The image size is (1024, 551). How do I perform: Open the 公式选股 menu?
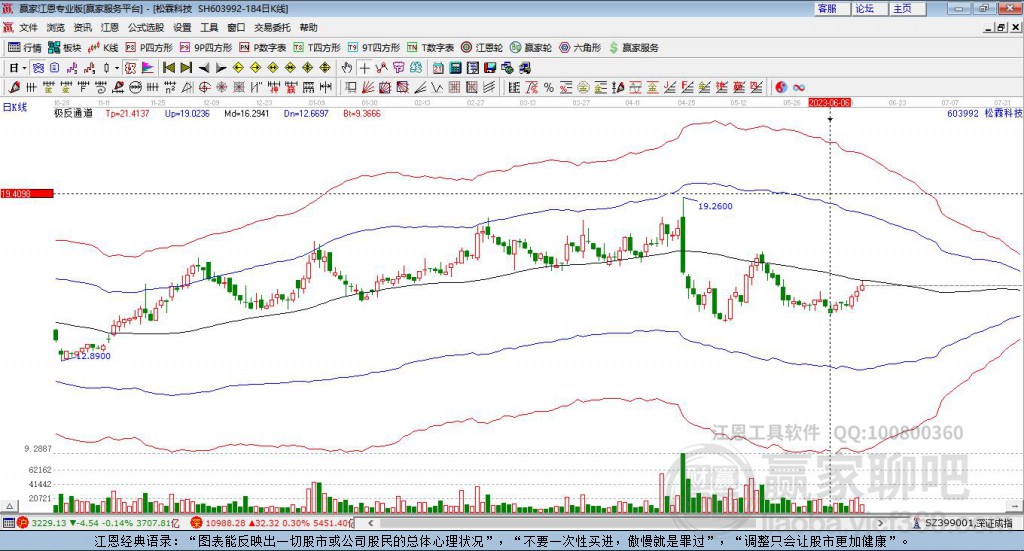[146, 27]
